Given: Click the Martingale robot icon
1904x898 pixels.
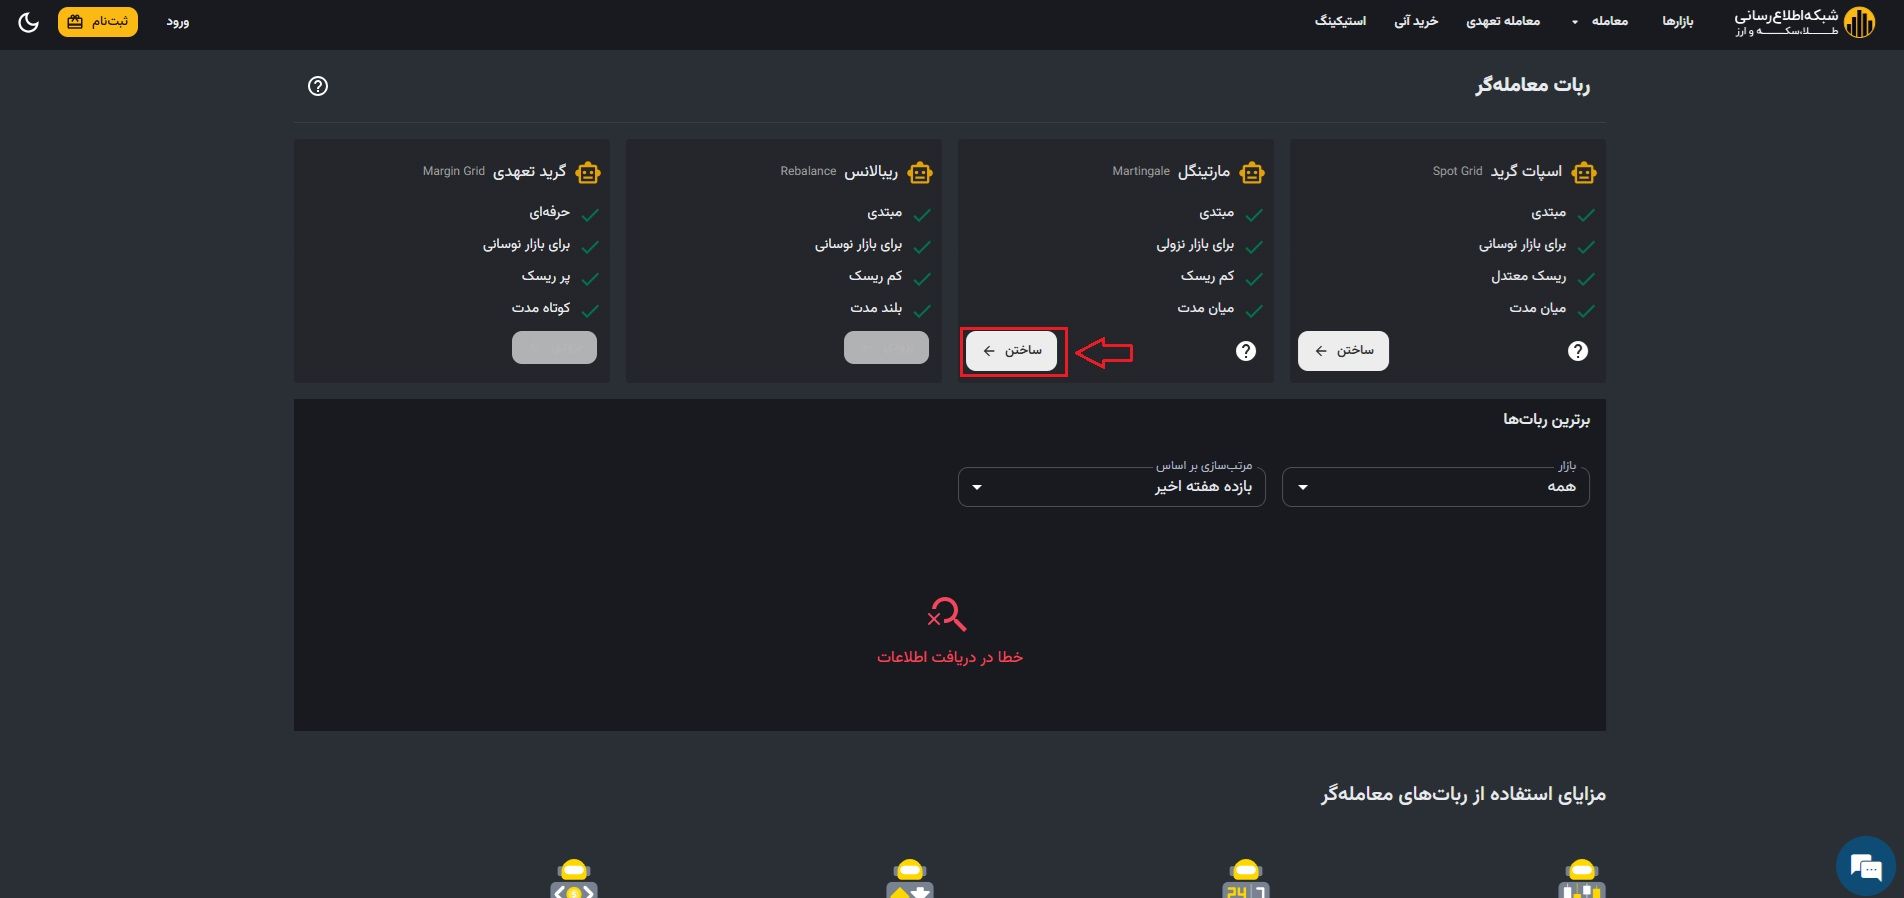Looking at the screenshot, I should click(1251, 173).
